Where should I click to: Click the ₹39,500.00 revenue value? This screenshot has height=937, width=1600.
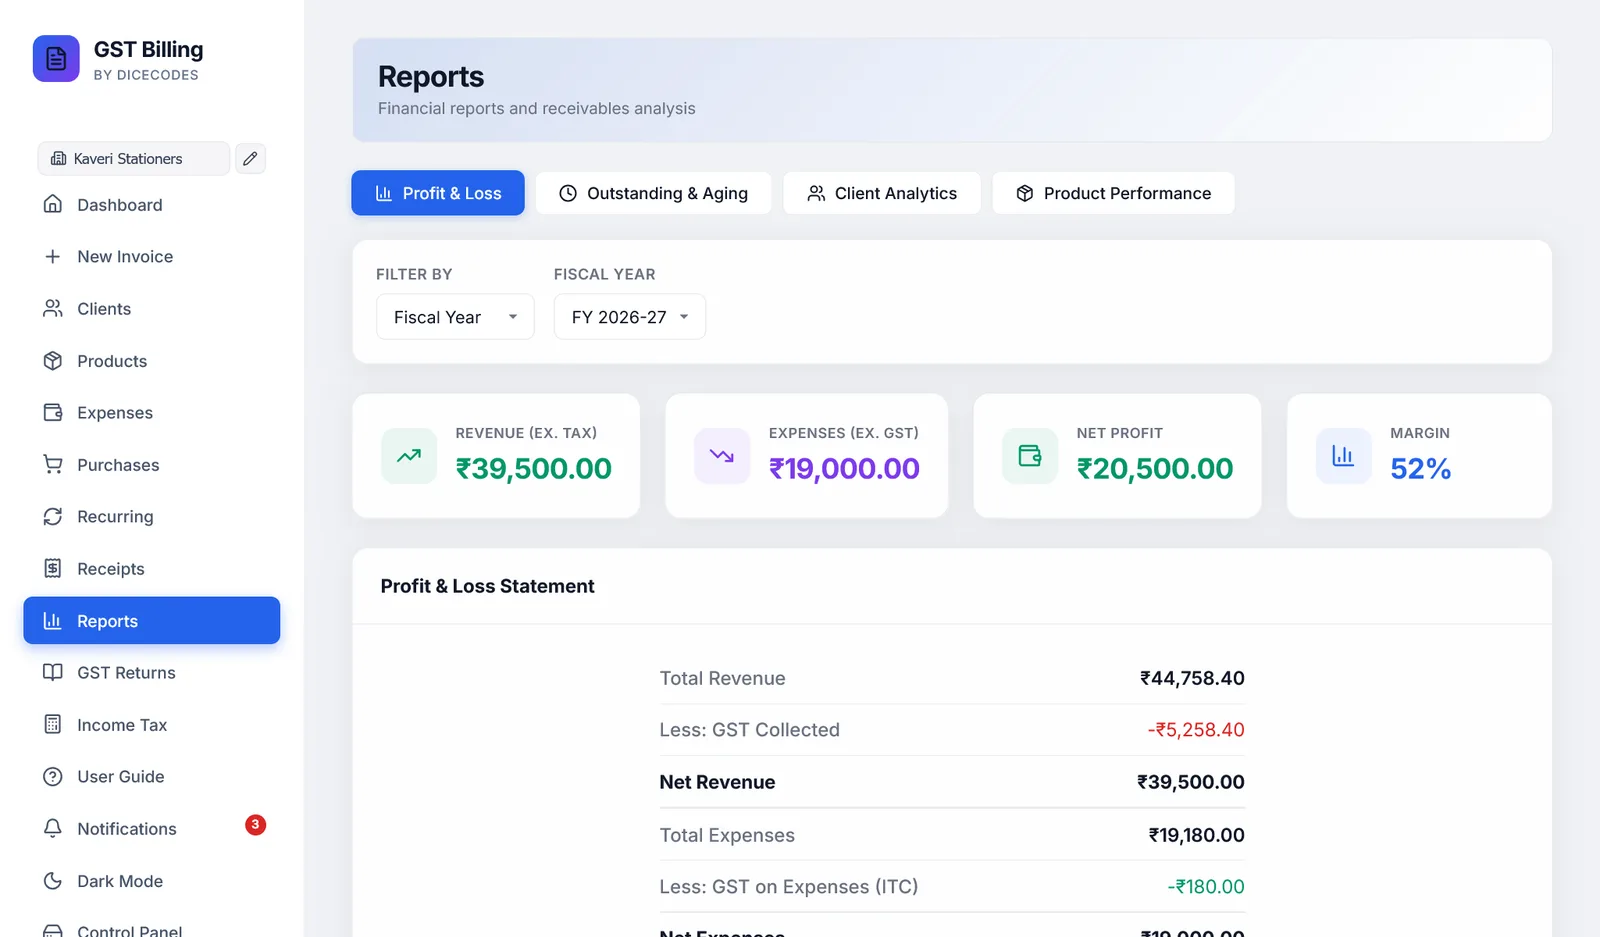click(534, 468)
